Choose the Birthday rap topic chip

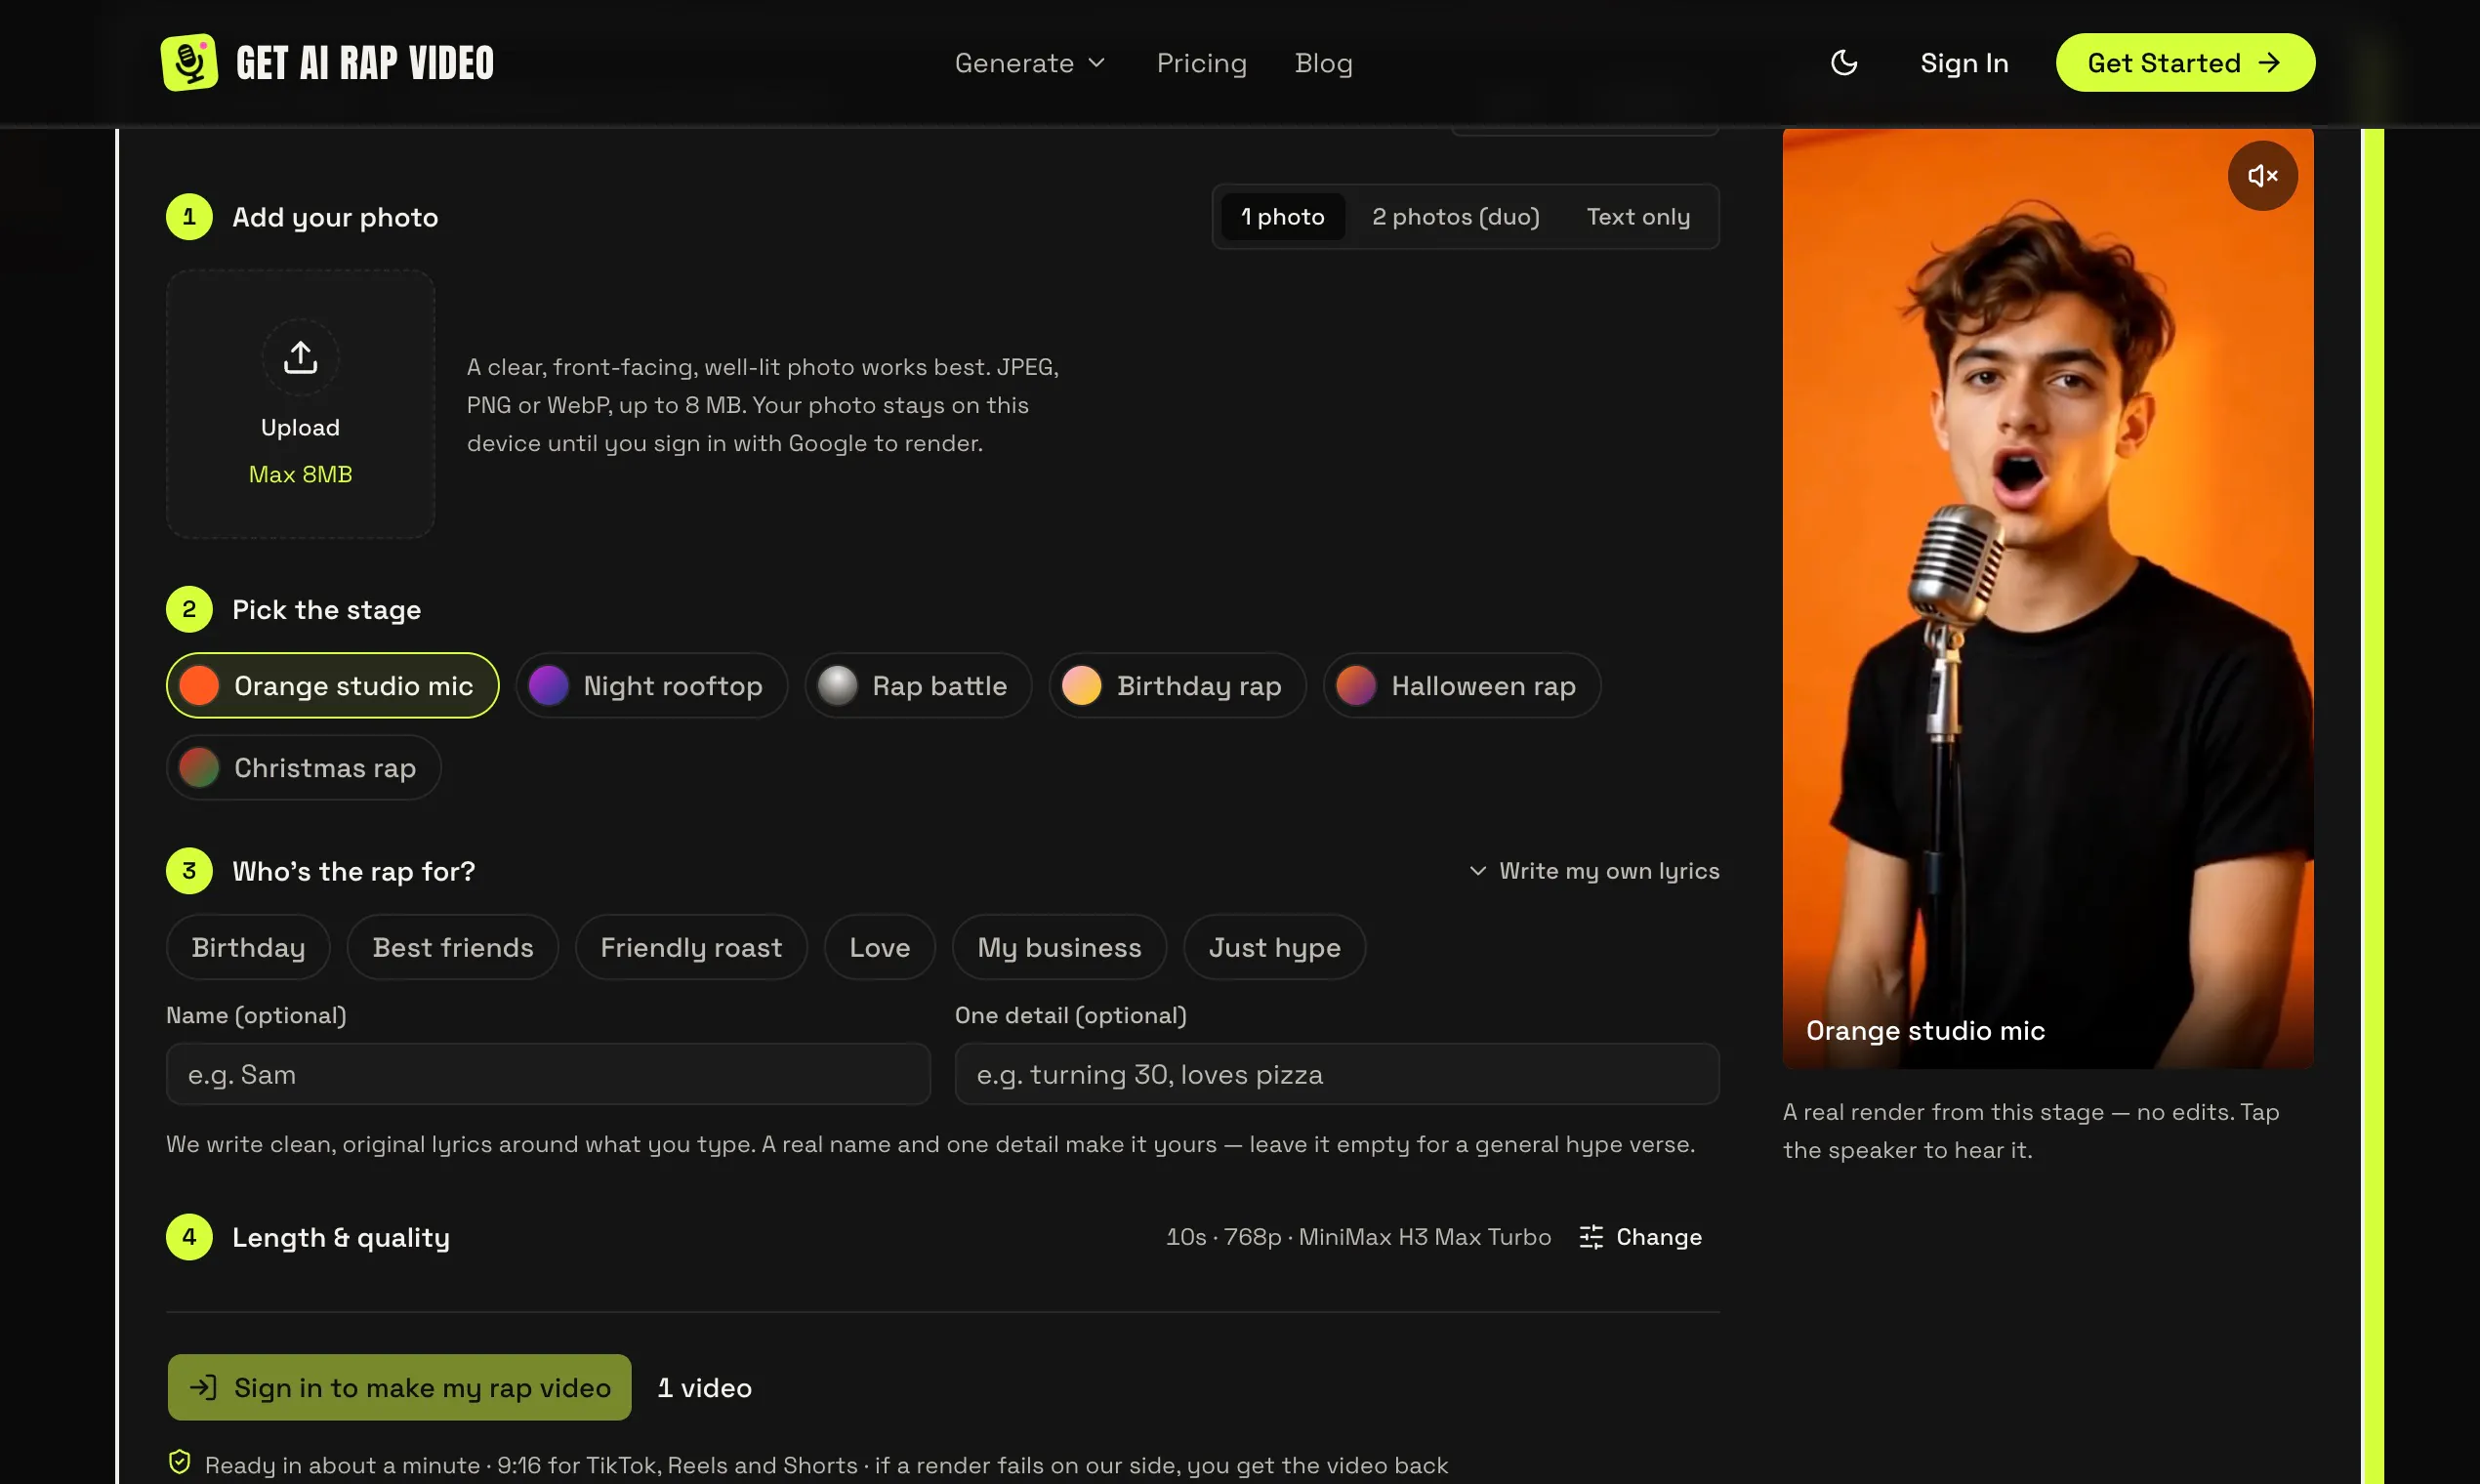point(248,947)
